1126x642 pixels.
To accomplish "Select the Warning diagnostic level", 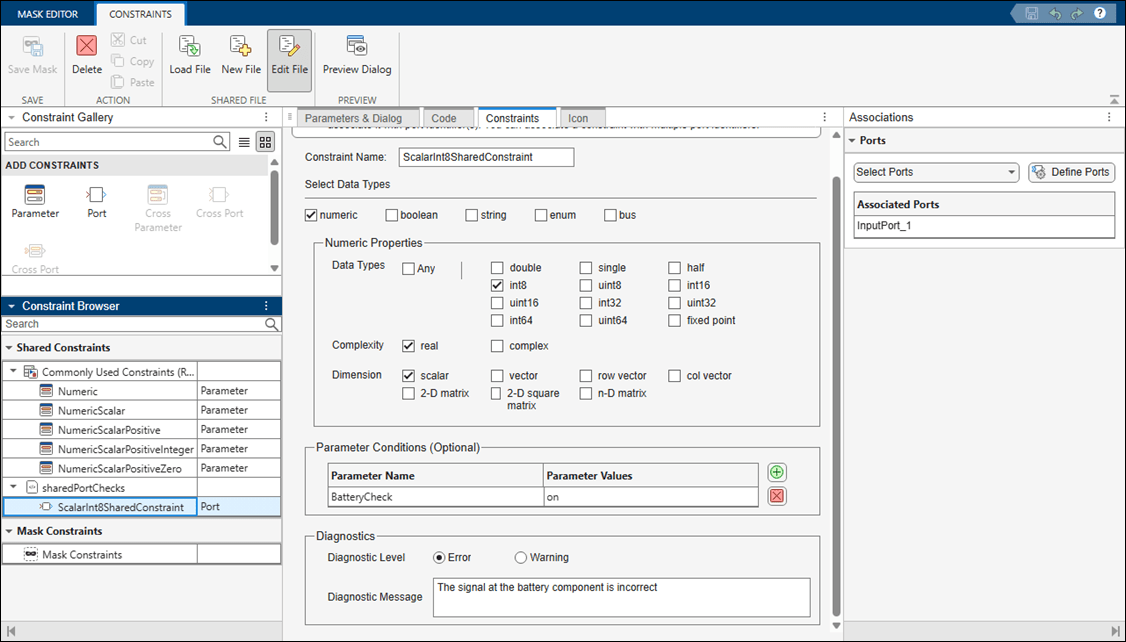I will point(521,558).
